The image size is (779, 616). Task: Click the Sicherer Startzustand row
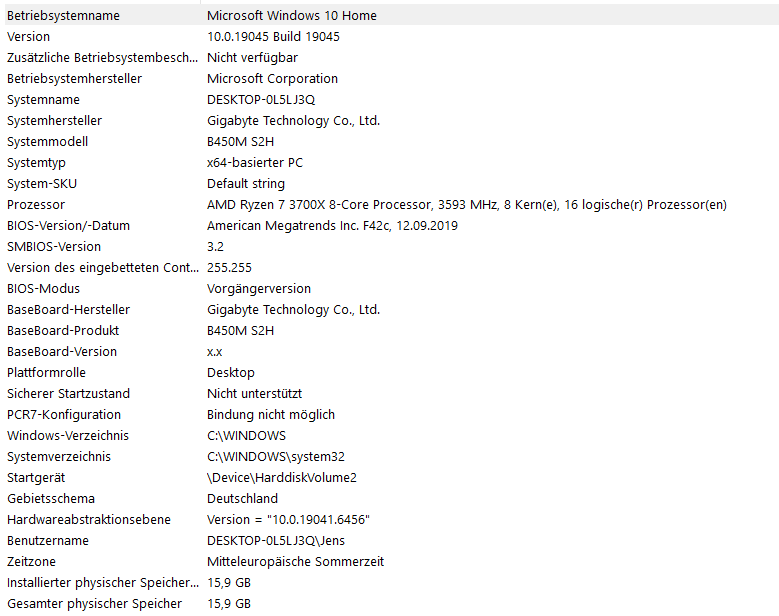pyautogui.click(x=391, y=393)
